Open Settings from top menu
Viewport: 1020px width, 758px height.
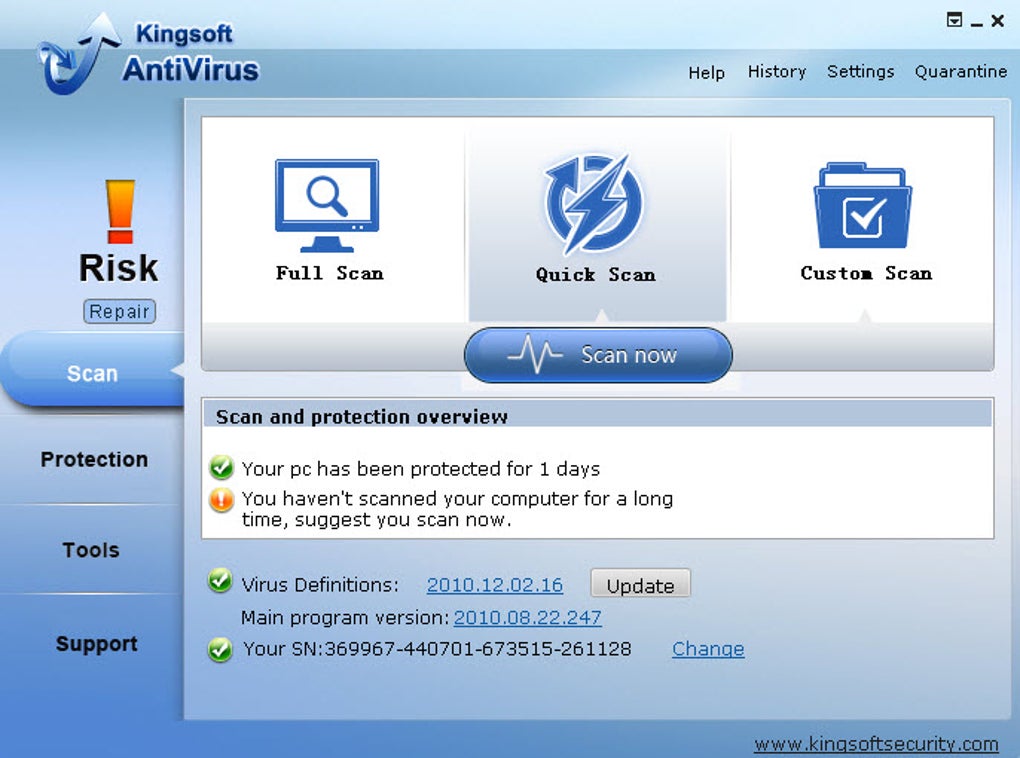point(861,72)
